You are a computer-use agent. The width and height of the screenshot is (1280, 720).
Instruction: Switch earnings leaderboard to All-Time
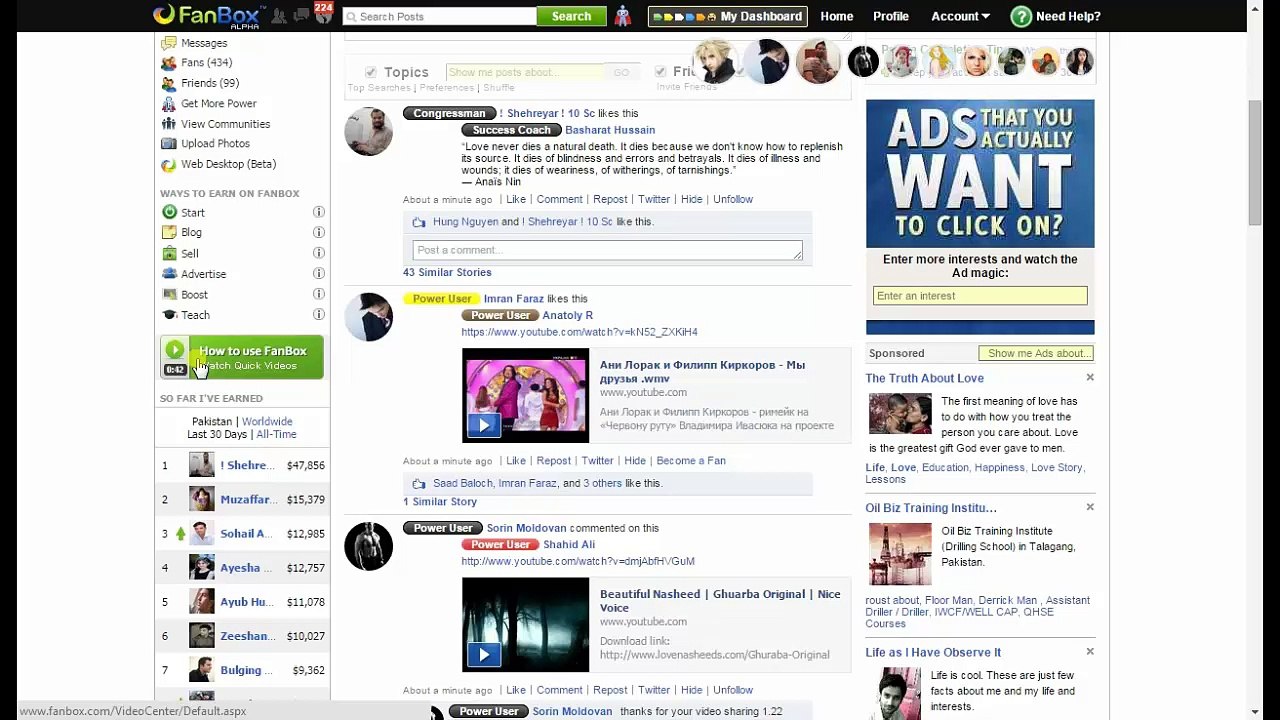276,435
